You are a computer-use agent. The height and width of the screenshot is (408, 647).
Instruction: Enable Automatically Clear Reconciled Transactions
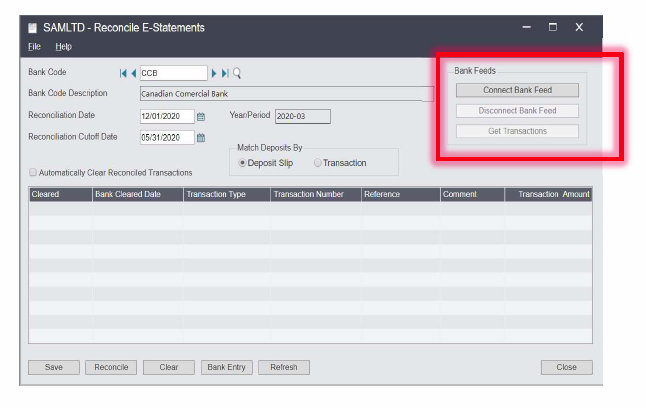tap(34, 172)
